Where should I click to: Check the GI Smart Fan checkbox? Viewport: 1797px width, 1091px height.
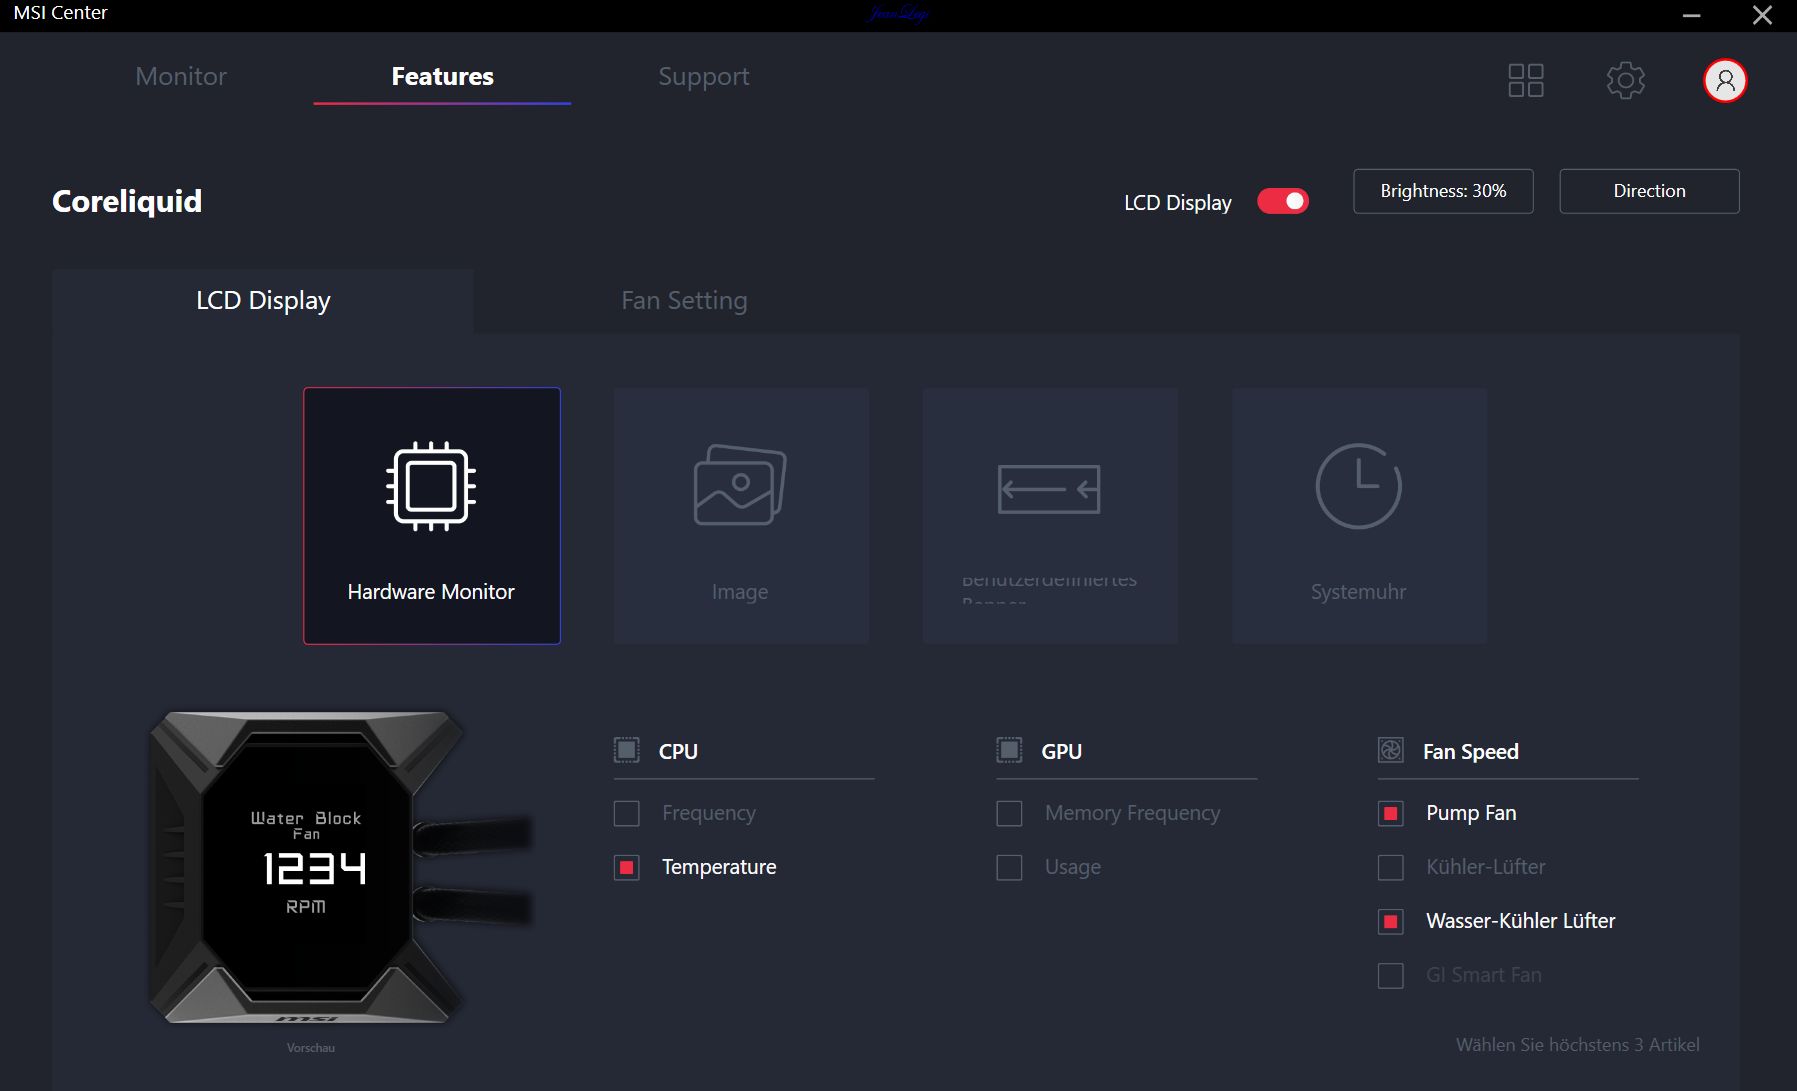click(x=1390, y=975)
